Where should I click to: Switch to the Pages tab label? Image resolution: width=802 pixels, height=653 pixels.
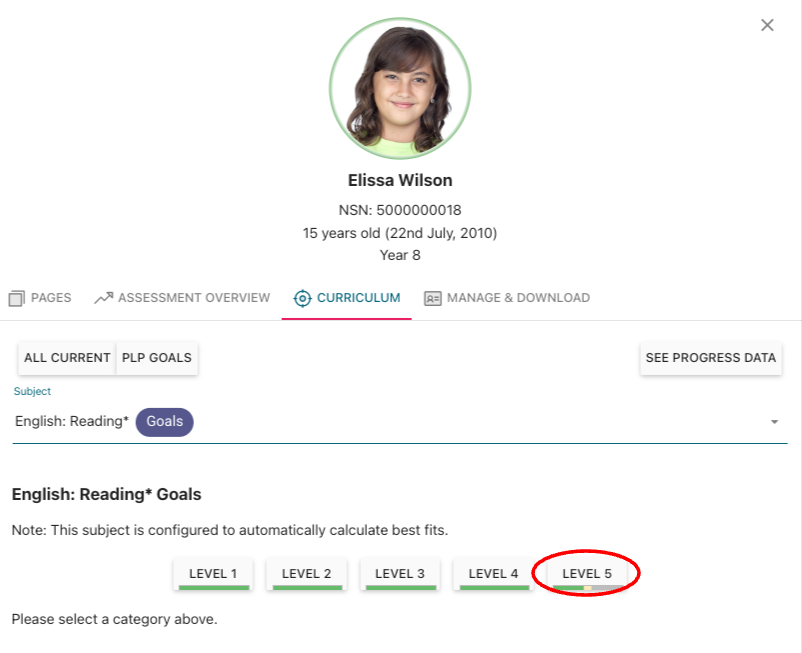click(x=51, y=298)
